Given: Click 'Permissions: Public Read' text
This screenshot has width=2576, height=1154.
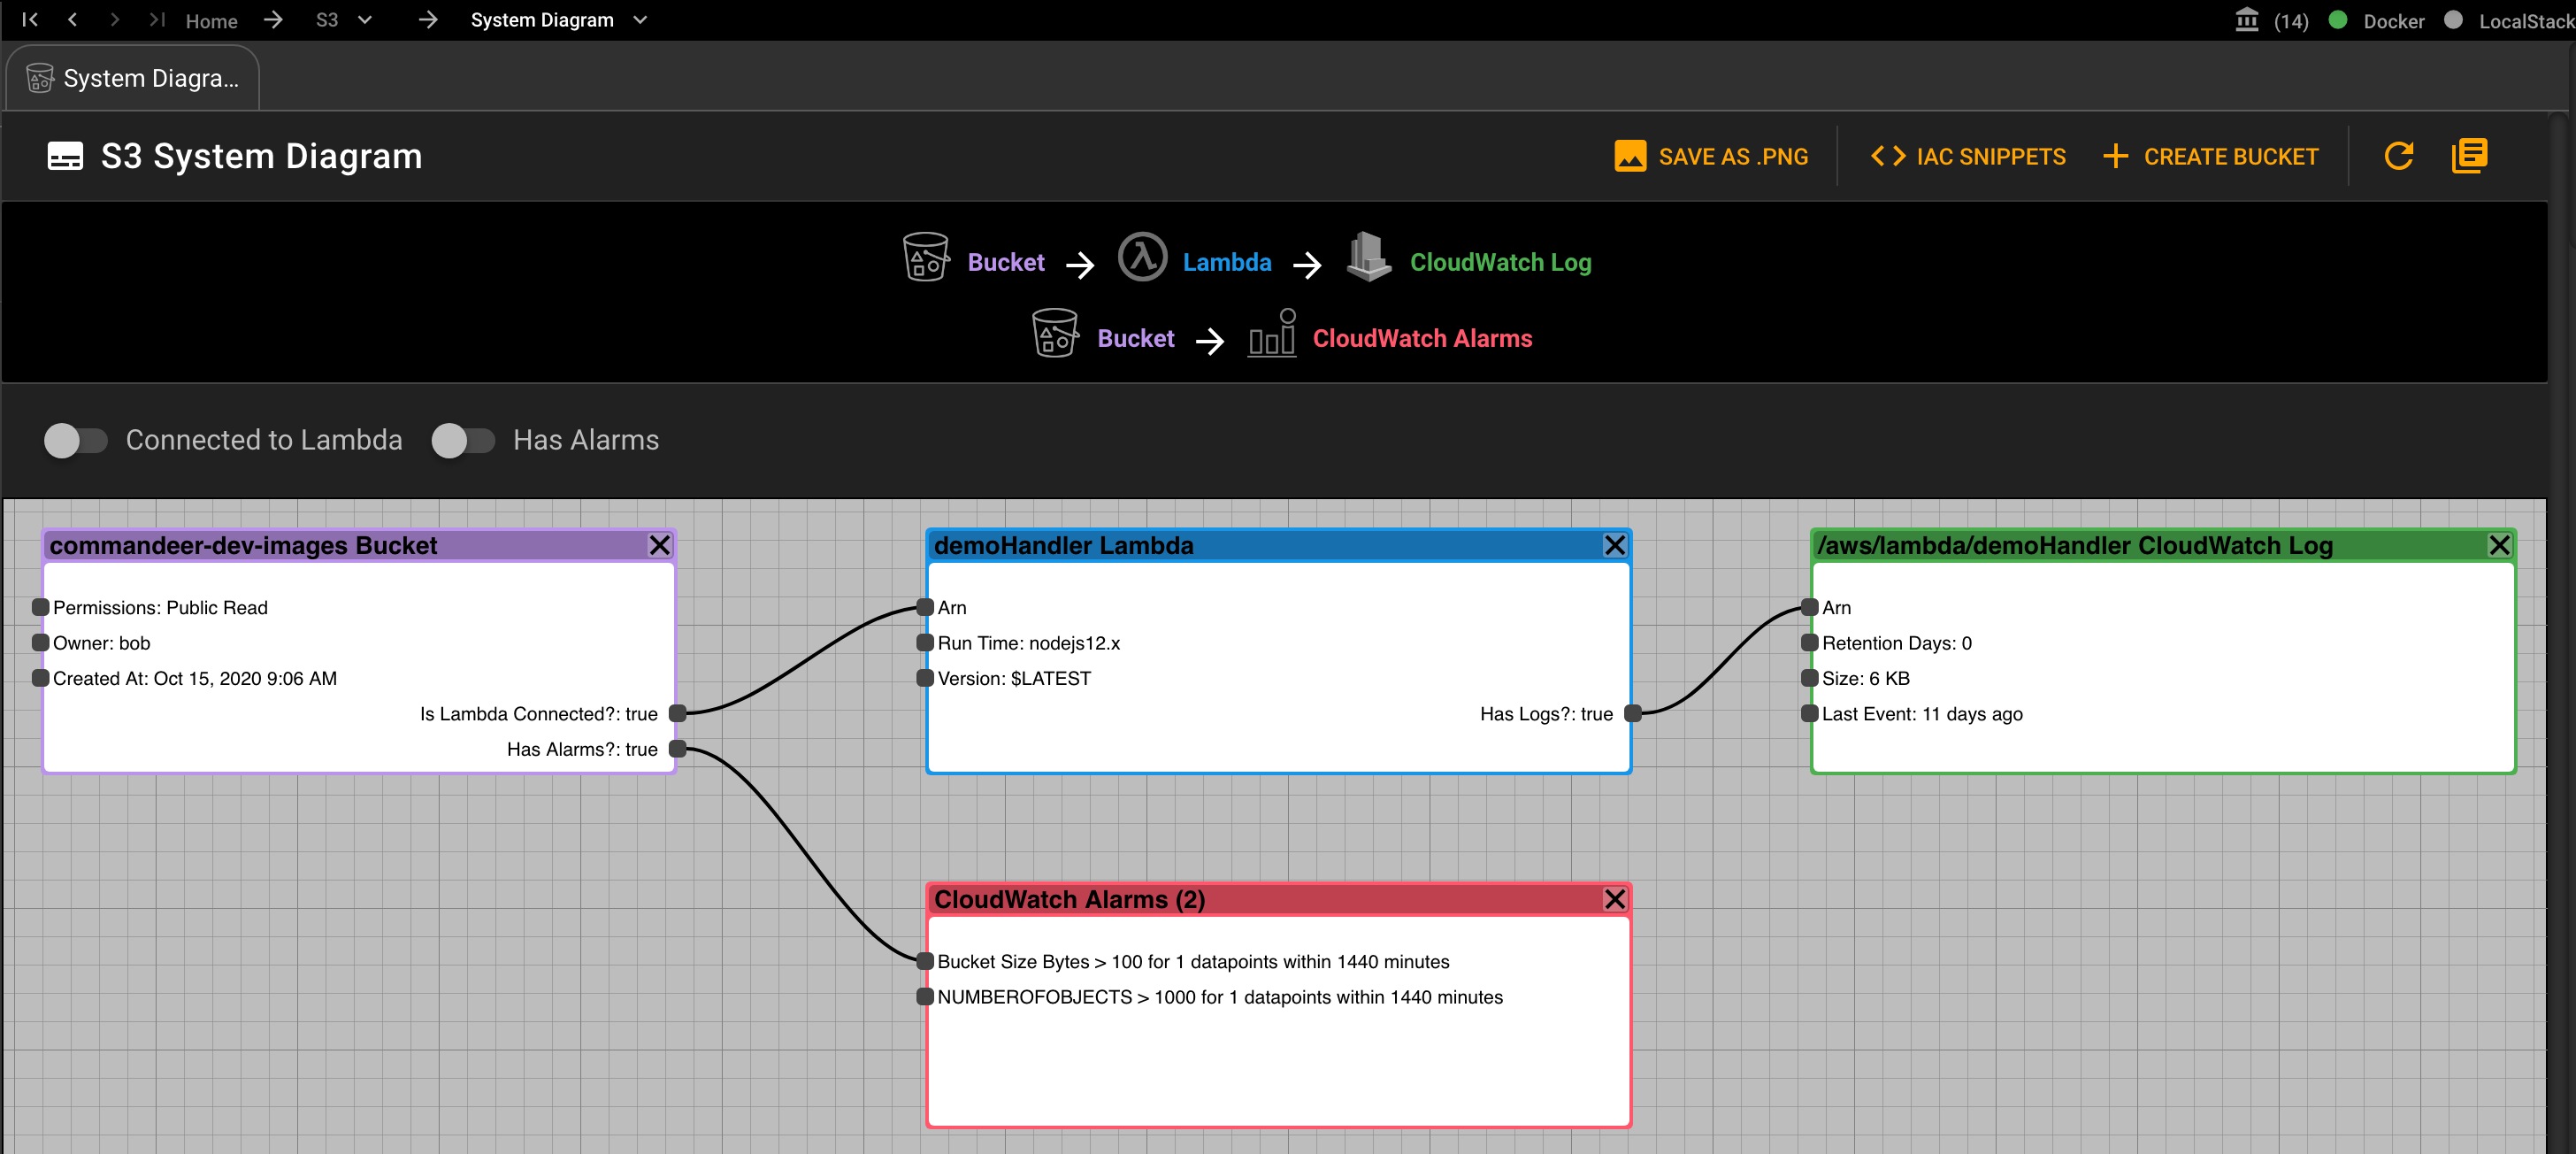Looking at the screenshot, I should pyautogui.click(x=160, y=607).
